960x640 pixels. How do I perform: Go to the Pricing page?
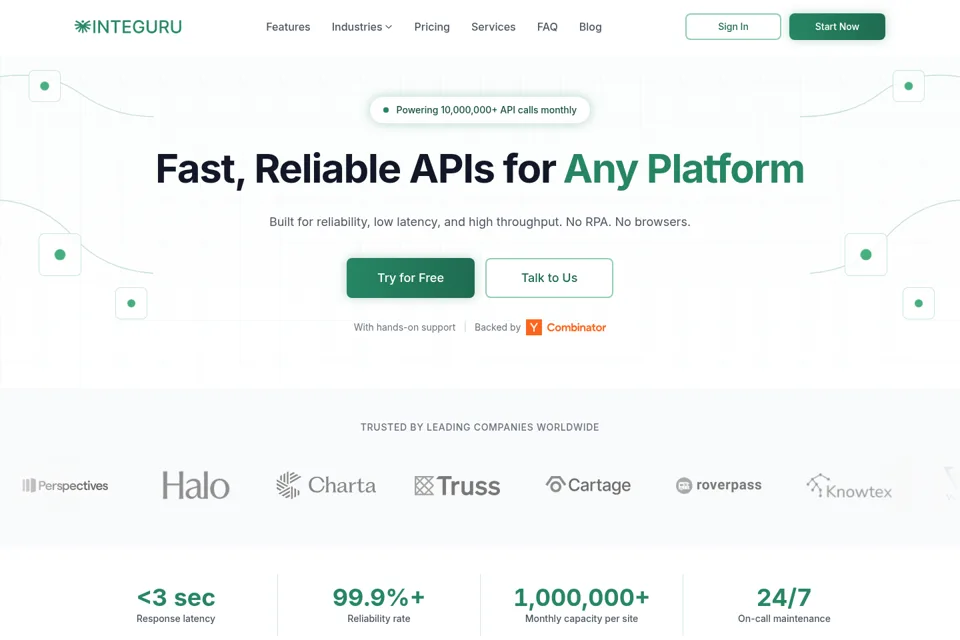tap(432, 27)
